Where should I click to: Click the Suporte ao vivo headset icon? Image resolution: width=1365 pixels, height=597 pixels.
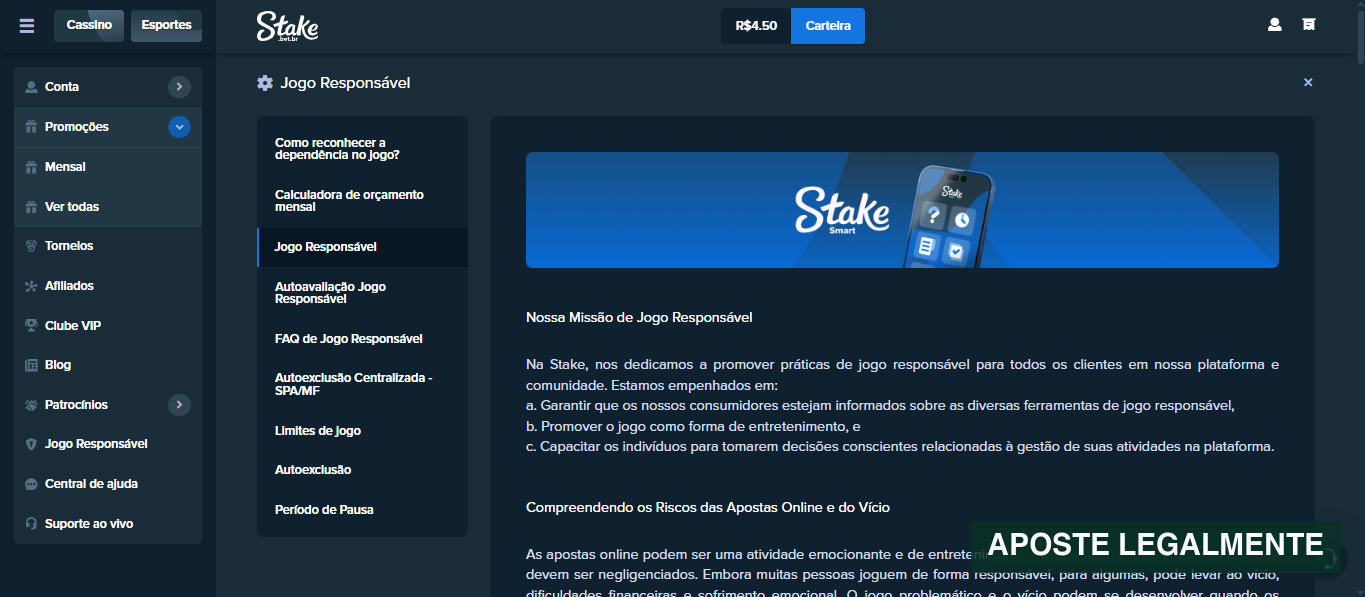(31, 524)
